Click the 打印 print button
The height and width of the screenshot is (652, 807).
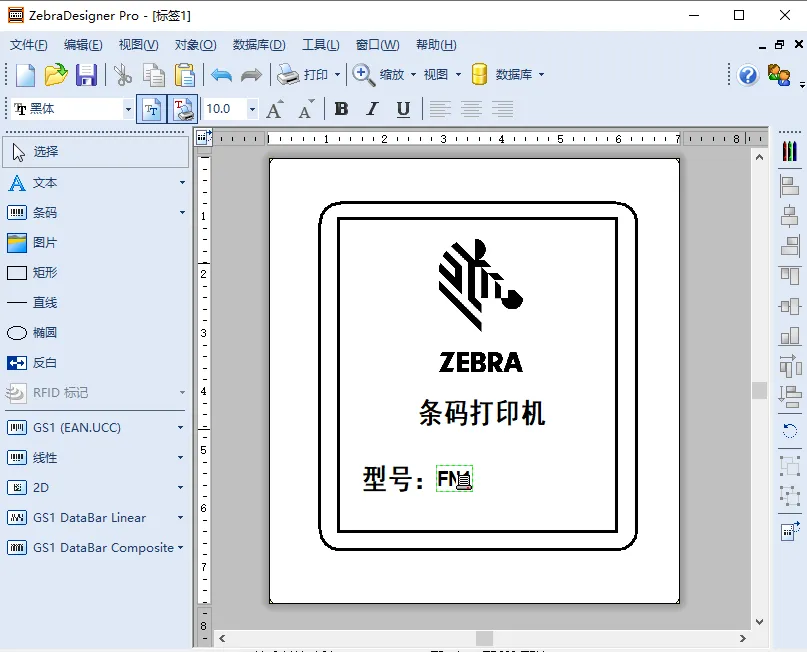305,75
